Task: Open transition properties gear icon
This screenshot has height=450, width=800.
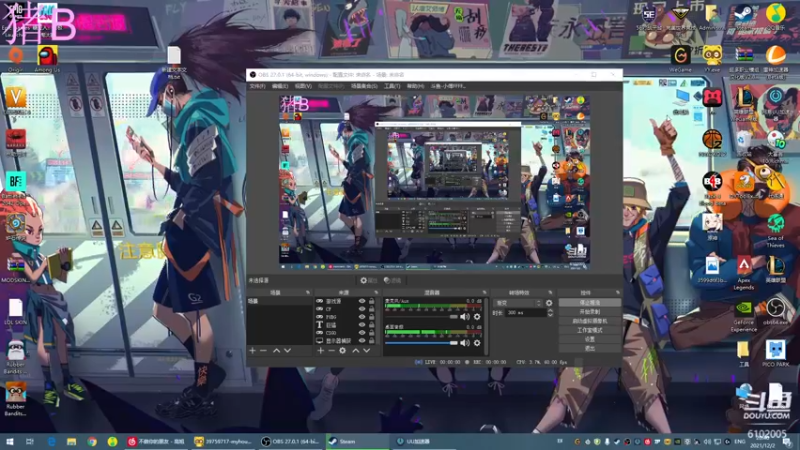Action: point(549,303)
